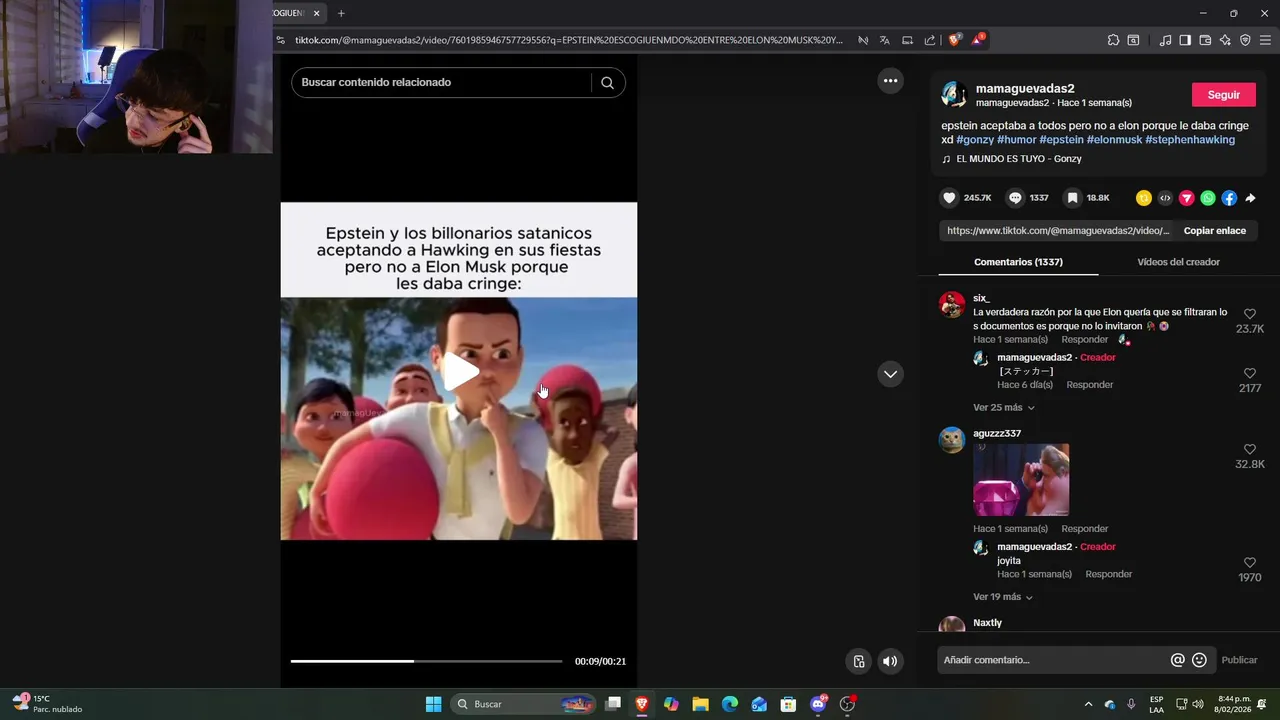Screen dimensions: 1280x720
Task: Toggle the browser sidebar panel icon
Action: [1185, 40]
